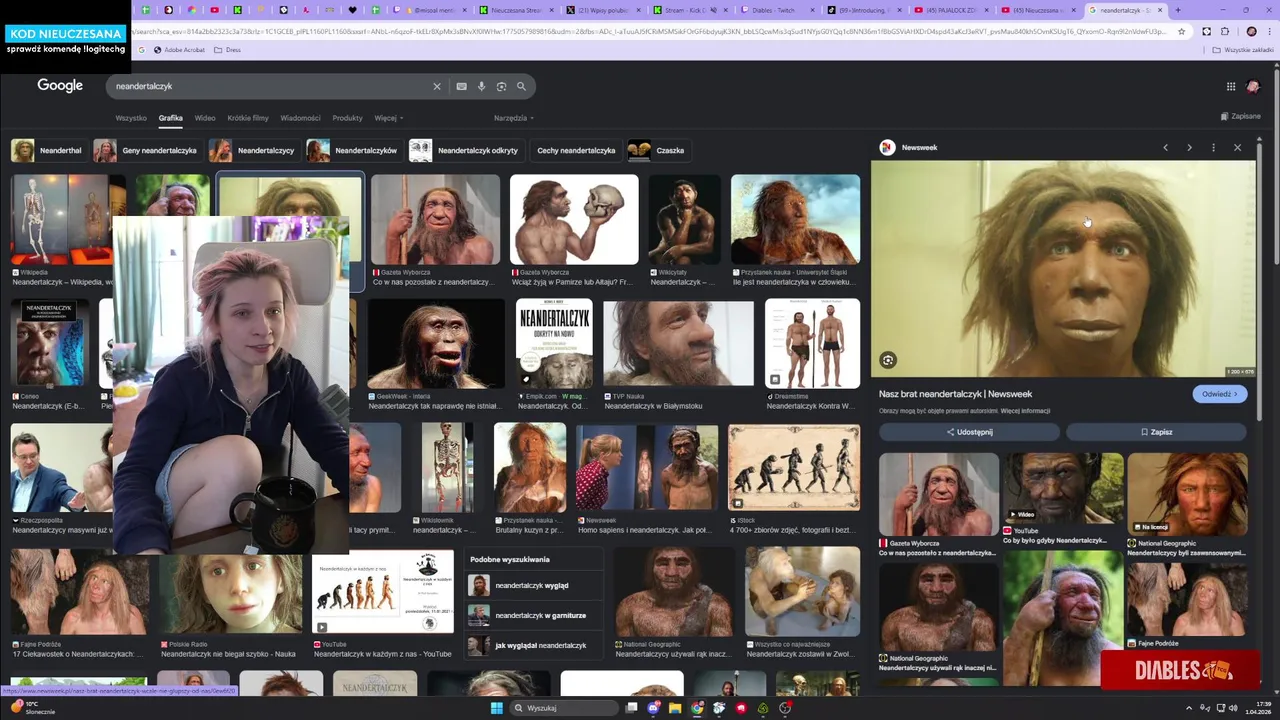Open iStock evolution illustration thumbnail

pyautogui.click(x=794, y=468)
